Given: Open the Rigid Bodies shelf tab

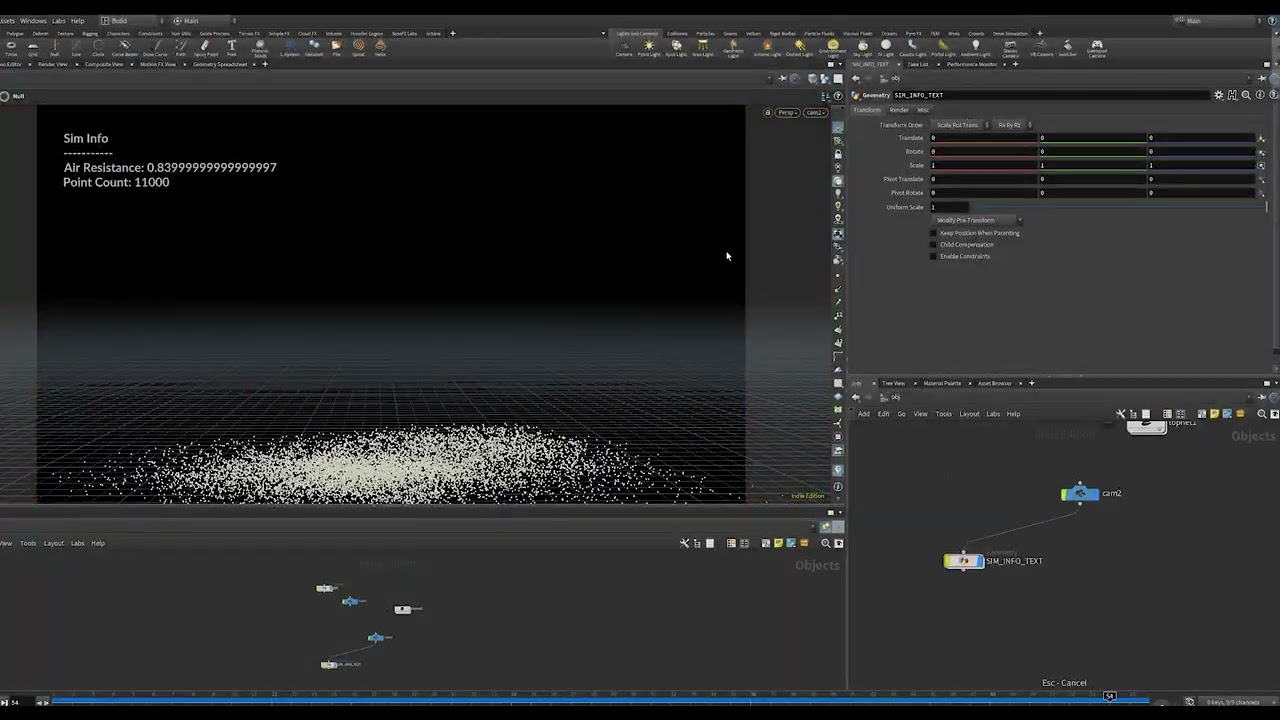Looking at the screenshot, I should tap(783, 33).
